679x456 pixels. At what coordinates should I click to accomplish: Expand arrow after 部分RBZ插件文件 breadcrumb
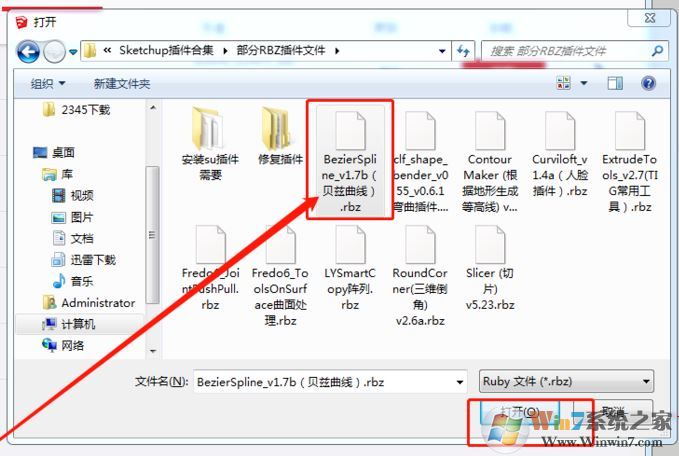click(337, 51)
